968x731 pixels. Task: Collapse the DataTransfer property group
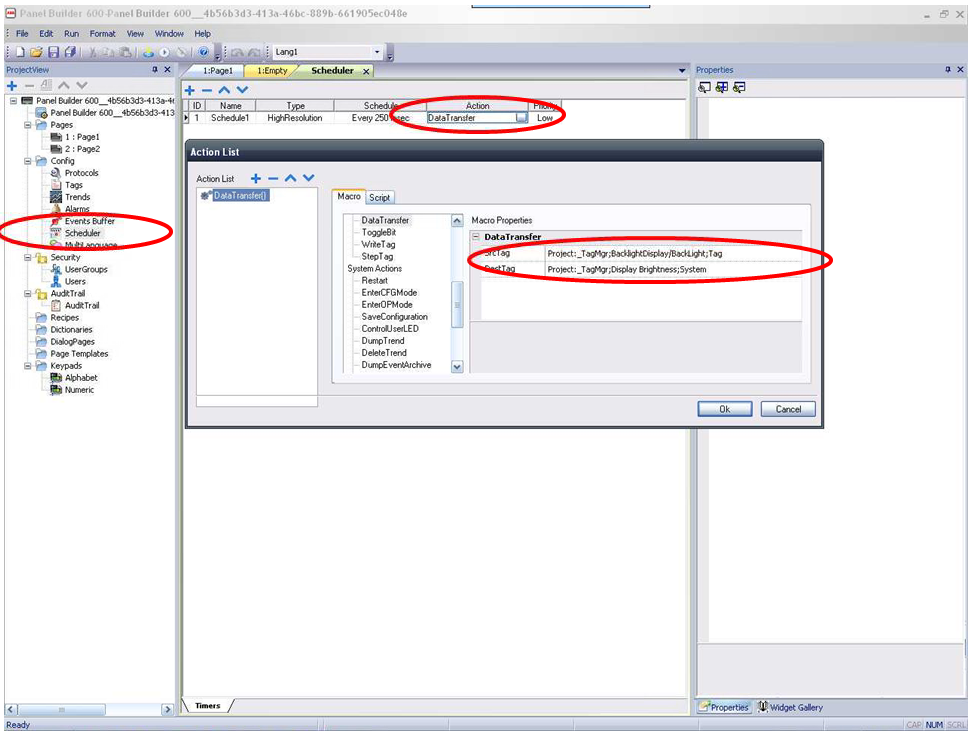click(x=477, y=237)
